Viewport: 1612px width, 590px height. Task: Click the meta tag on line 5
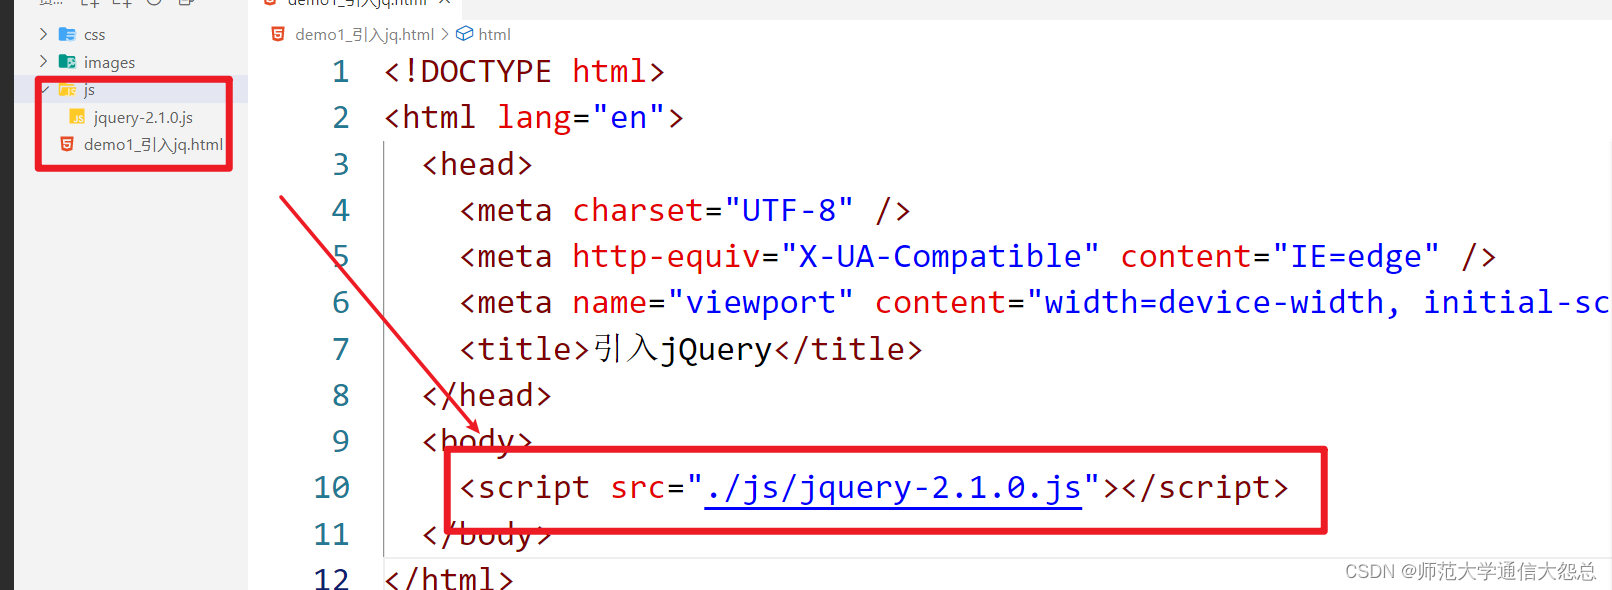pos(515,256)
